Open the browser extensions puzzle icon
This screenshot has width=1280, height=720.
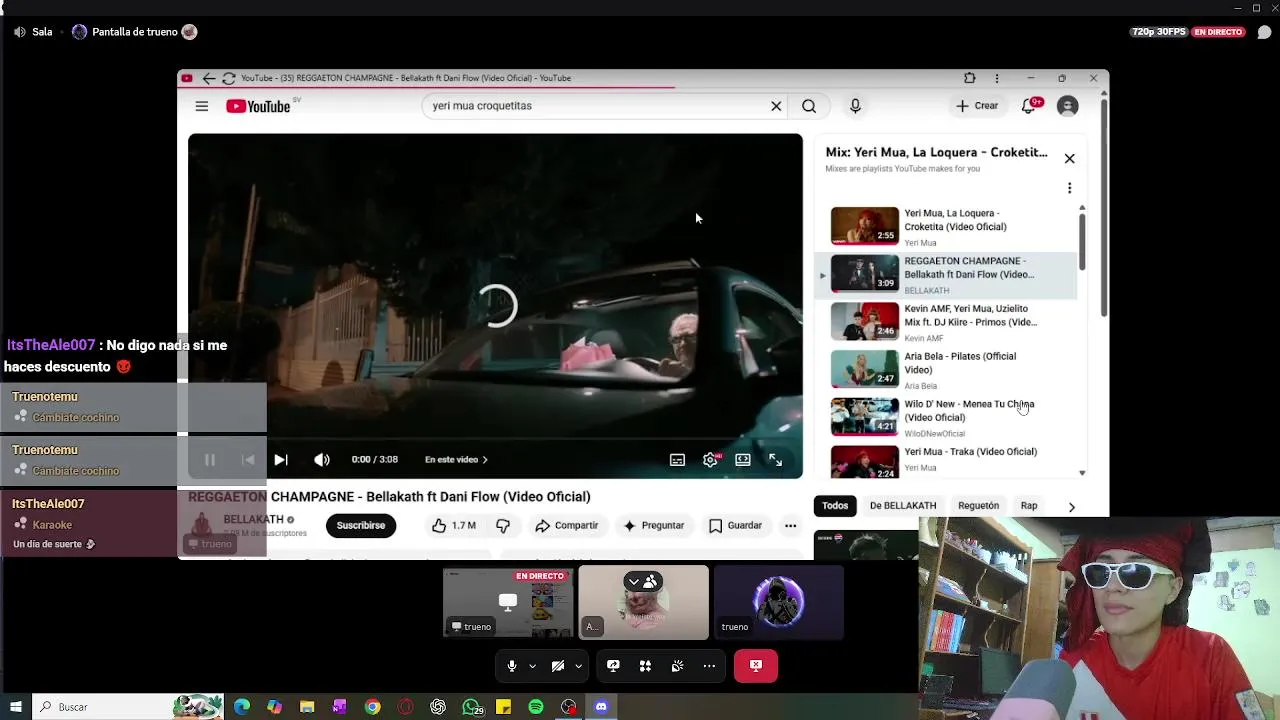tap(969, 78)
